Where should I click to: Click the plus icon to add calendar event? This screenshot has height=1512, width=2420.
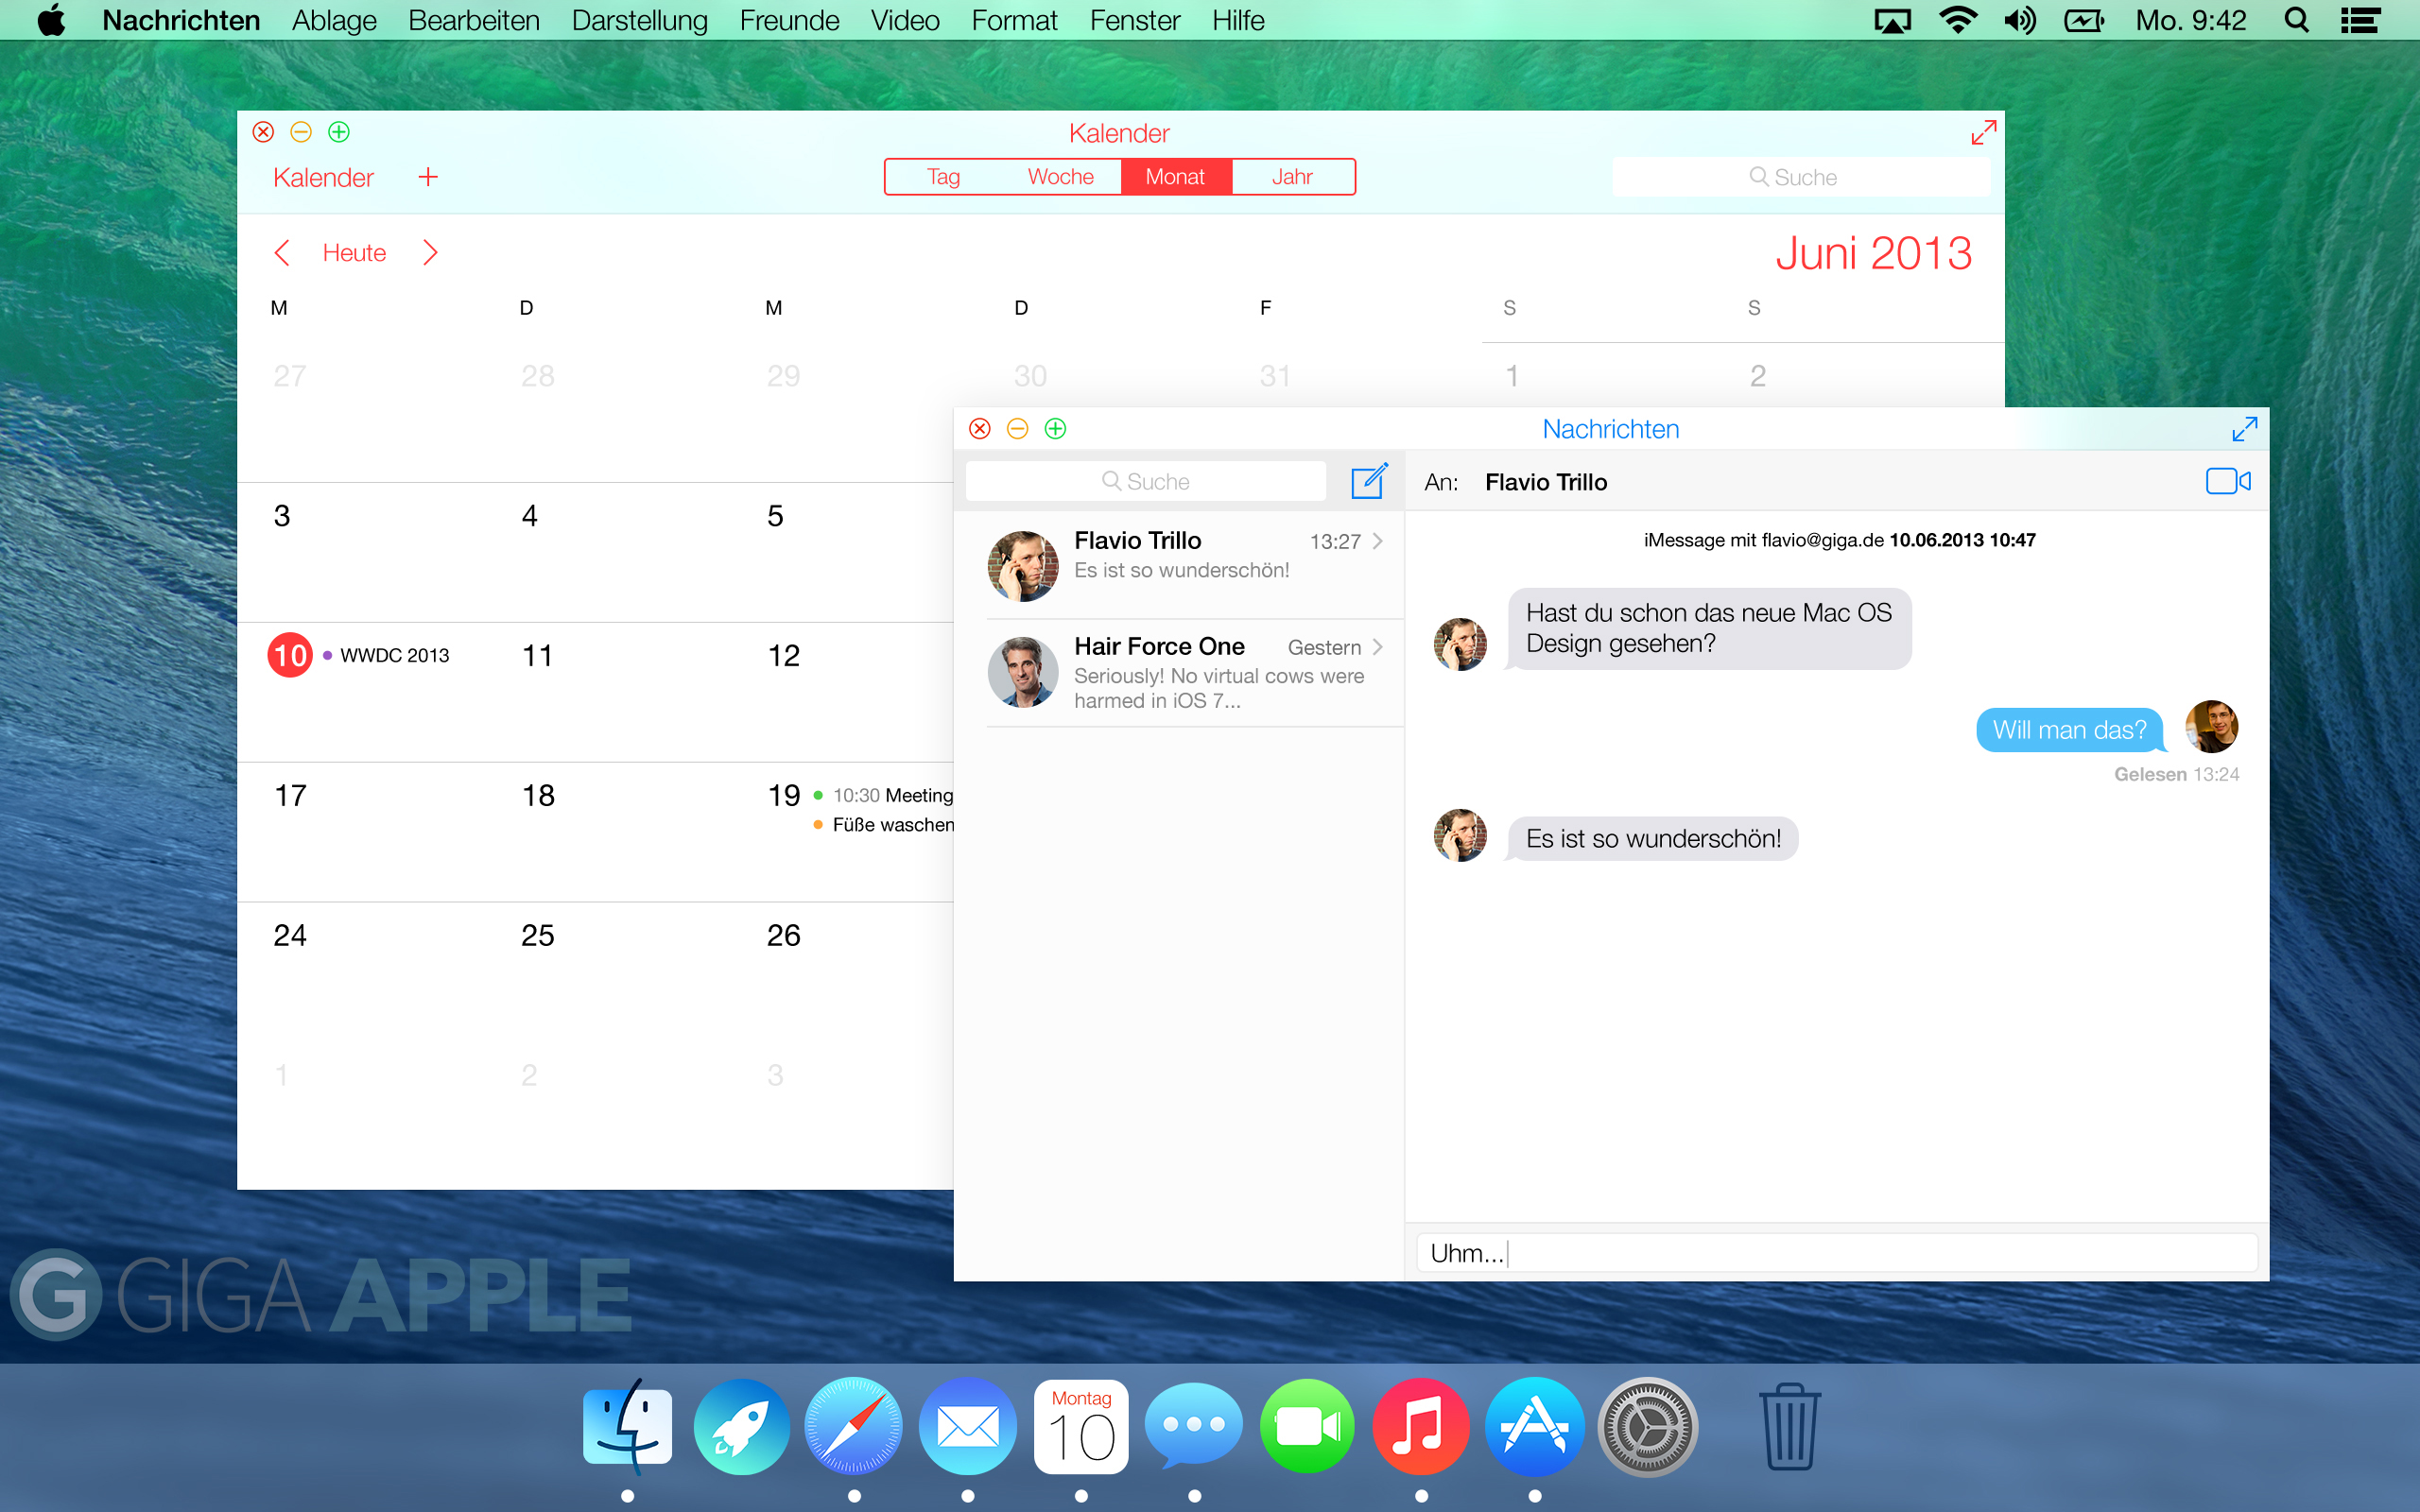point(428,177)
